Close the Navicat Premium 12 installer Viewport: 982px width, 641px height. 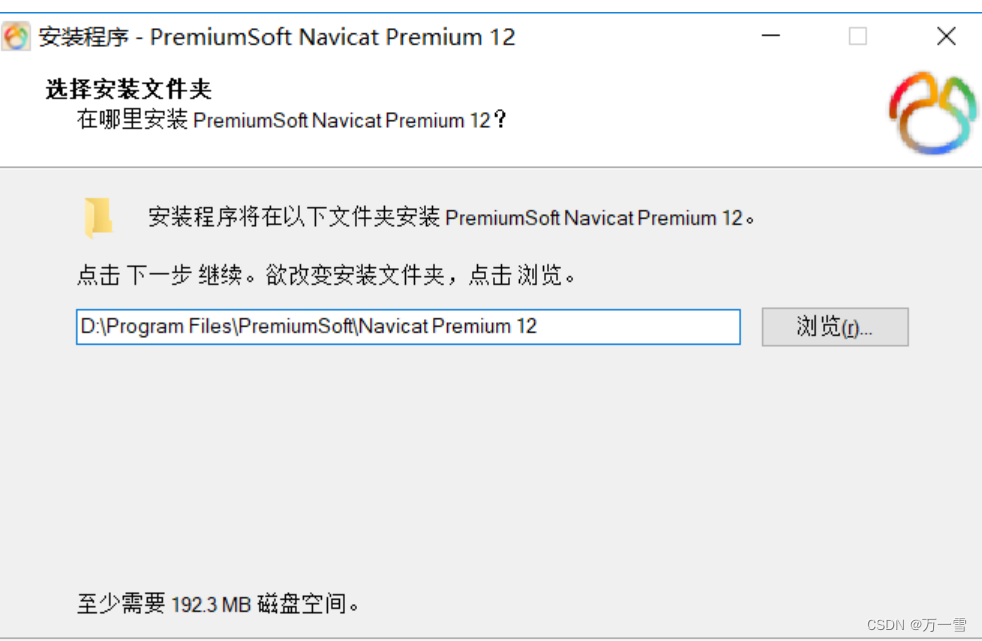click(946, 36)
